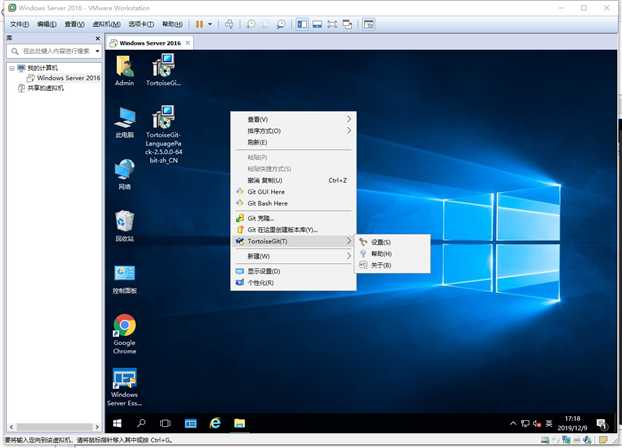Select the TortoiseGit-LanguagePack installer icon
The height and width of the screenshot is (448, 622).
[x=163, y=135]
